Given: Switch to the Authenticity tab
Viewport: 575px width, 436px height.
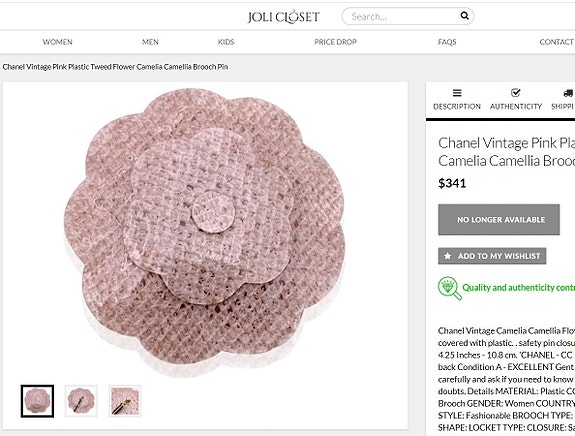Looking at the screenshot, I should 516,100.
